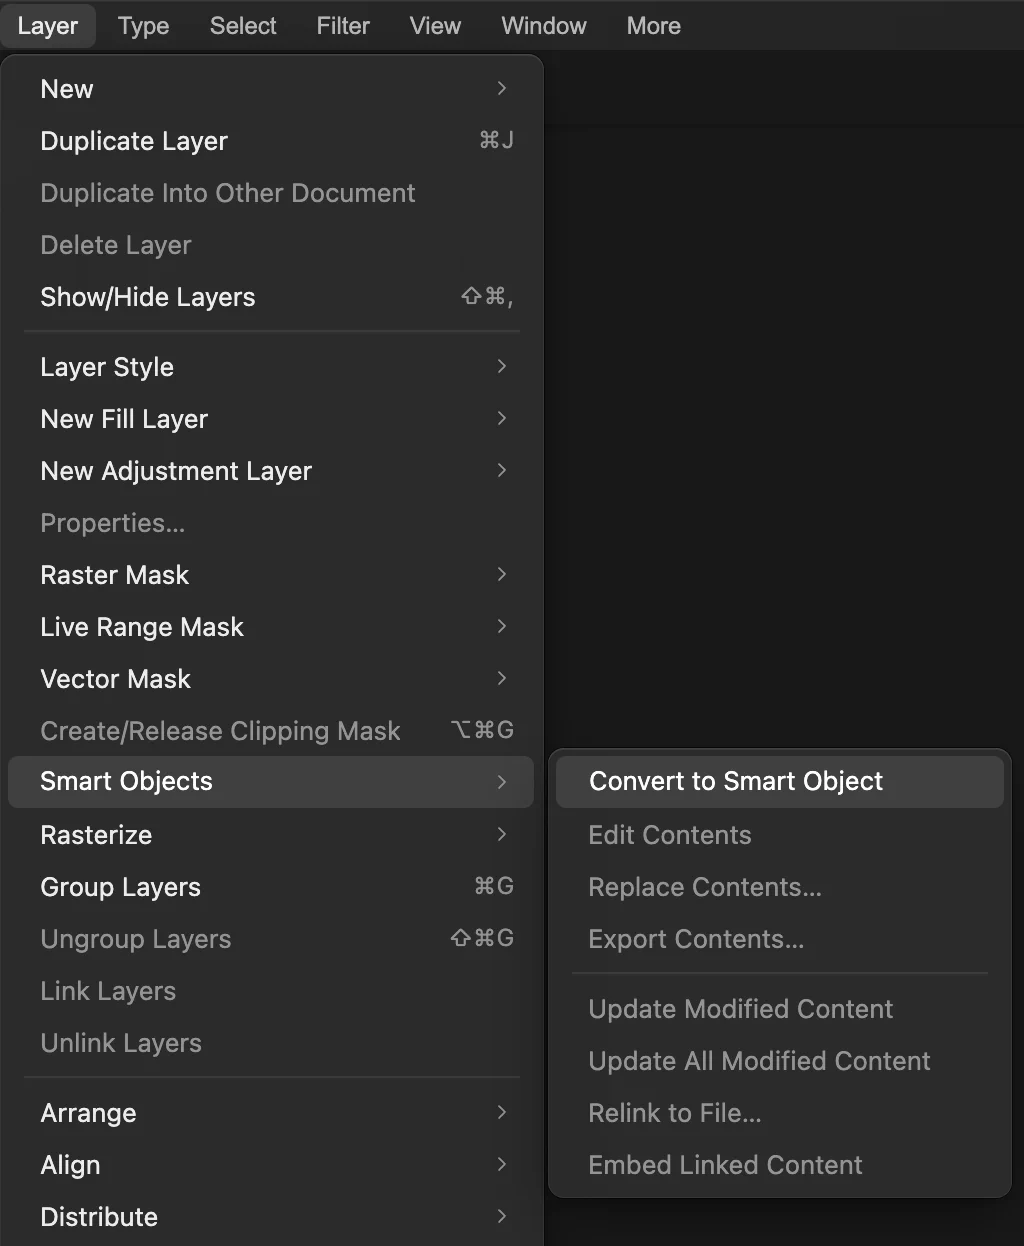Click Export Contents… in the submenu
Screen dimensions: 1024x1246
click(x=780, y=939)
